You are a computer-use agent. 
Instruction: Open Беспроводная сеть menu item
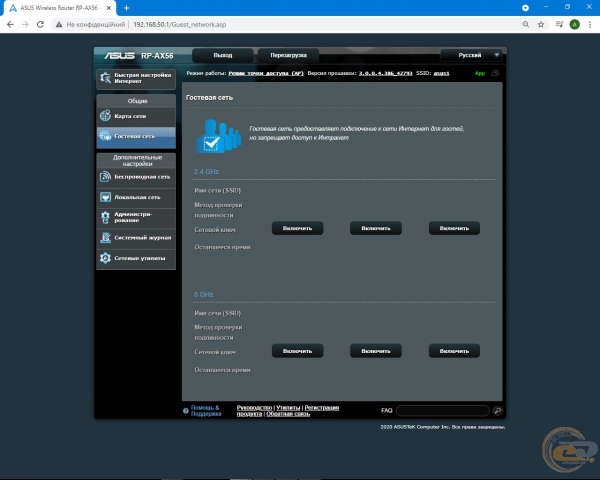[x=136, y=177]
